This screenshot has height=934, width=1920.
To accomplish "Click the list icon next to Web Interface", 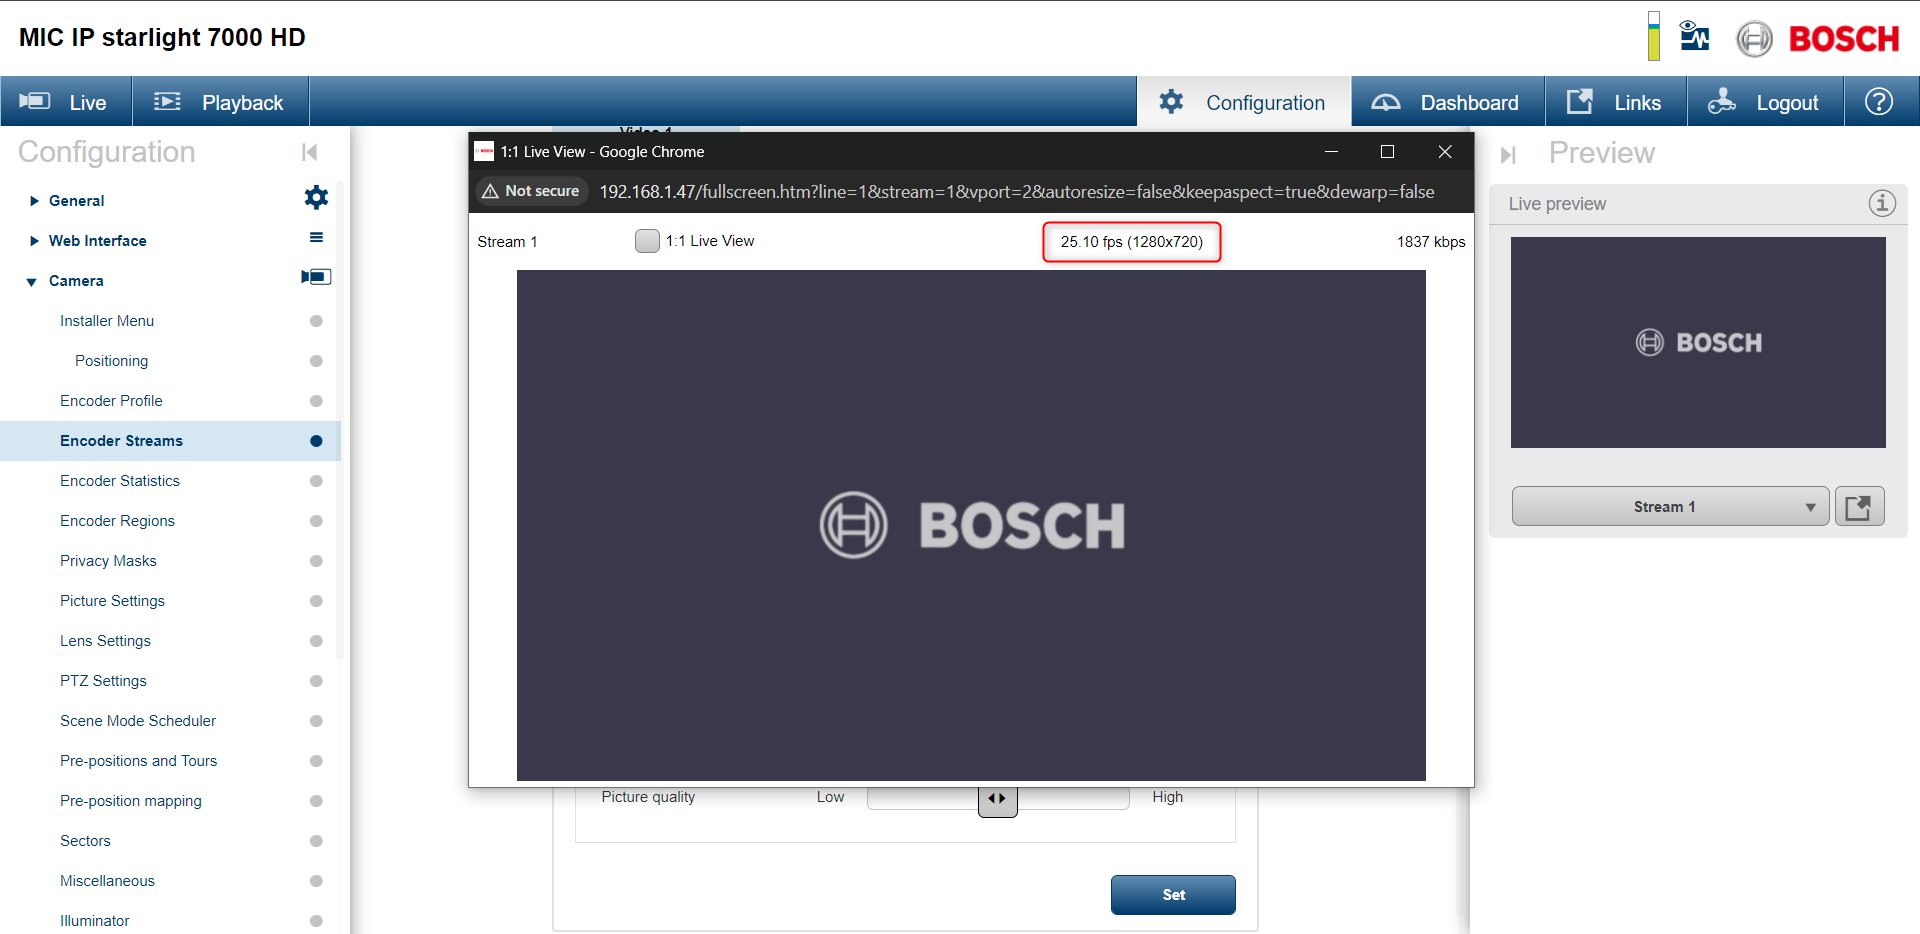I will pyautogui.click(x=316, y=238).
